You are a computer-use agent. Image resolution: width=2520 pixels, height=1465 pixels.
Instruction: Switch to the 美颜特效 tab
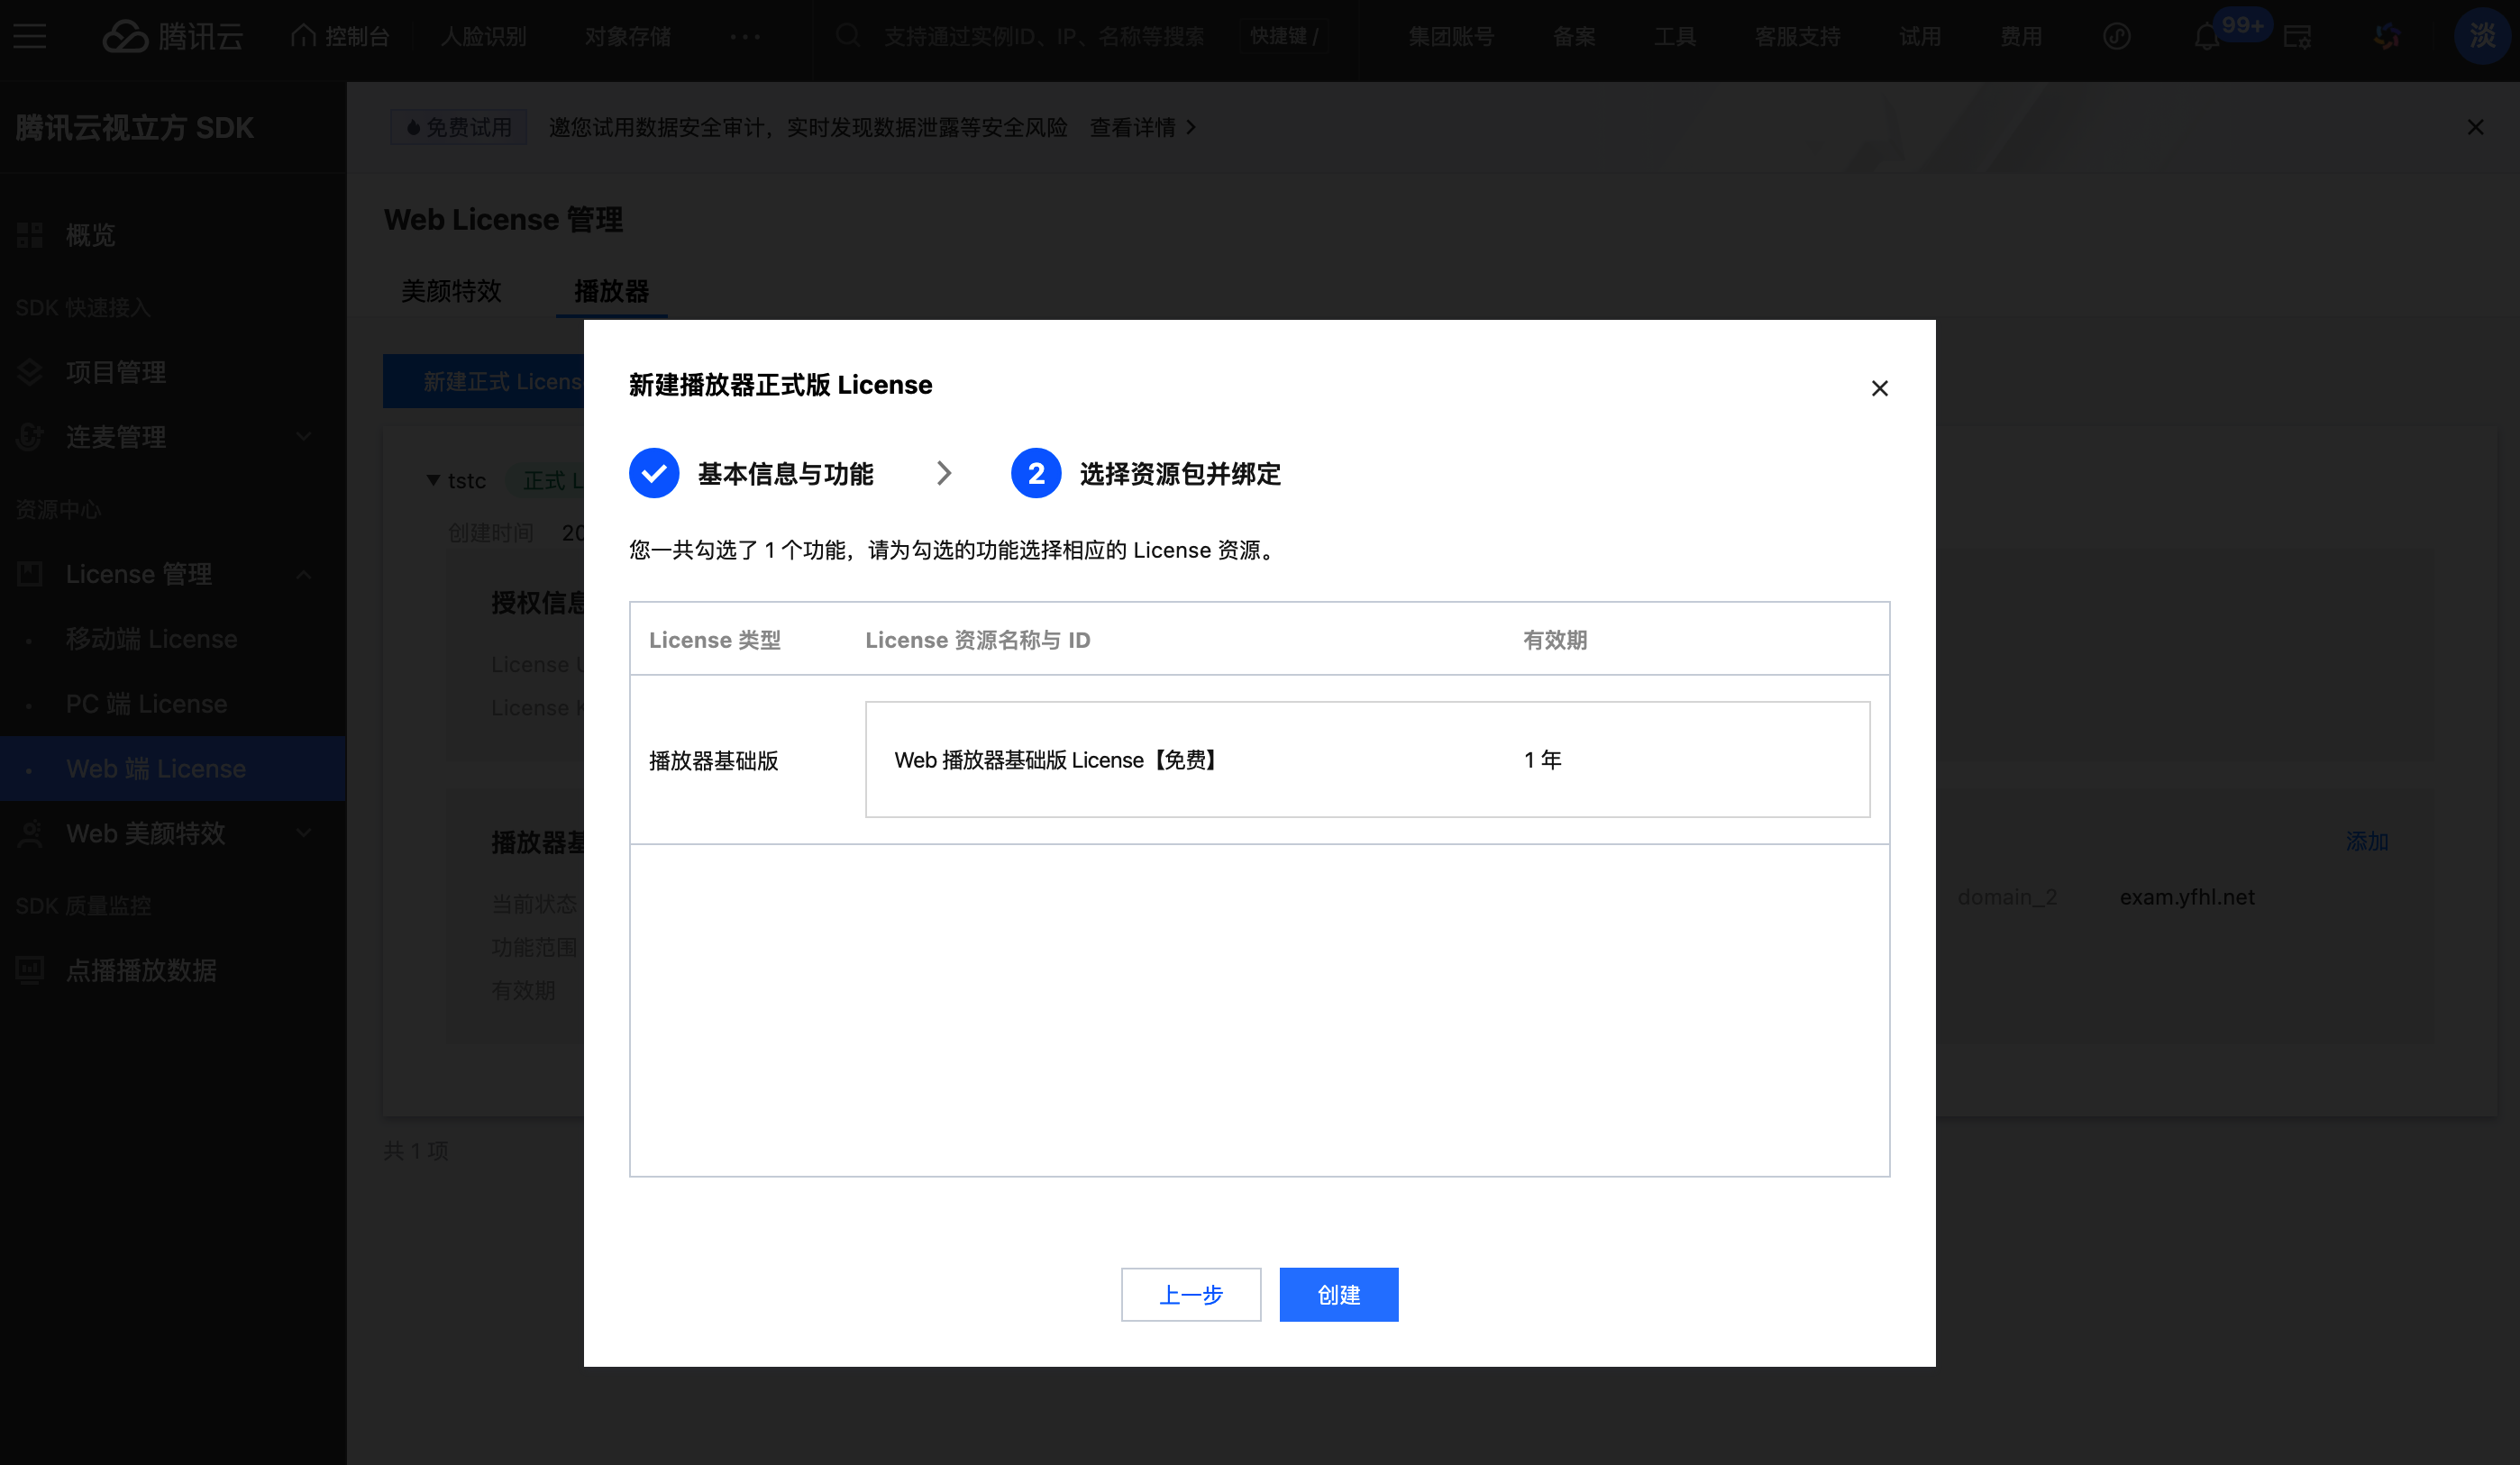click(x=451, y=291)
